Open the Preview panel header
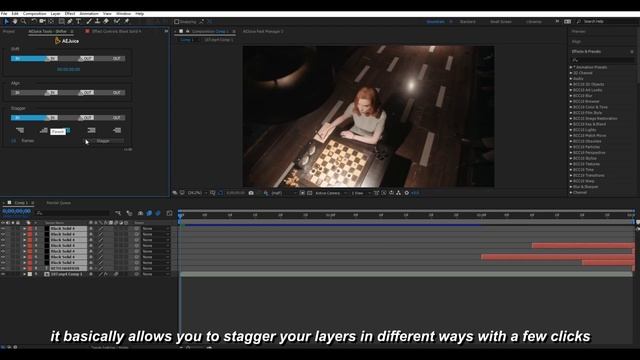640x360 pixels. (578, 31)
